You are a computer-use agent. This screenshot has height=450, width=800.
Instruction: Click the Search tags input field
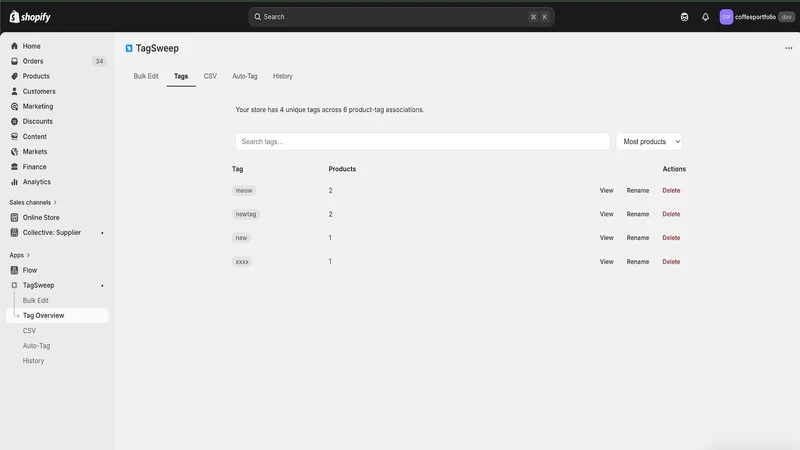point(422,142)
